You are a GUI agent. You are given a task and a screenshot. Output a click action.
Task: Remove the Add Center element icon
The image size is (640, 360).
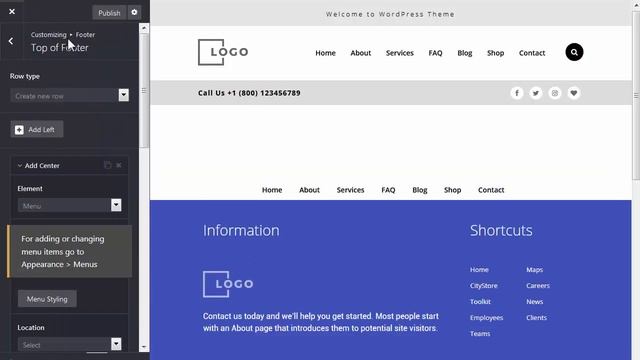(x=119, y=165)
